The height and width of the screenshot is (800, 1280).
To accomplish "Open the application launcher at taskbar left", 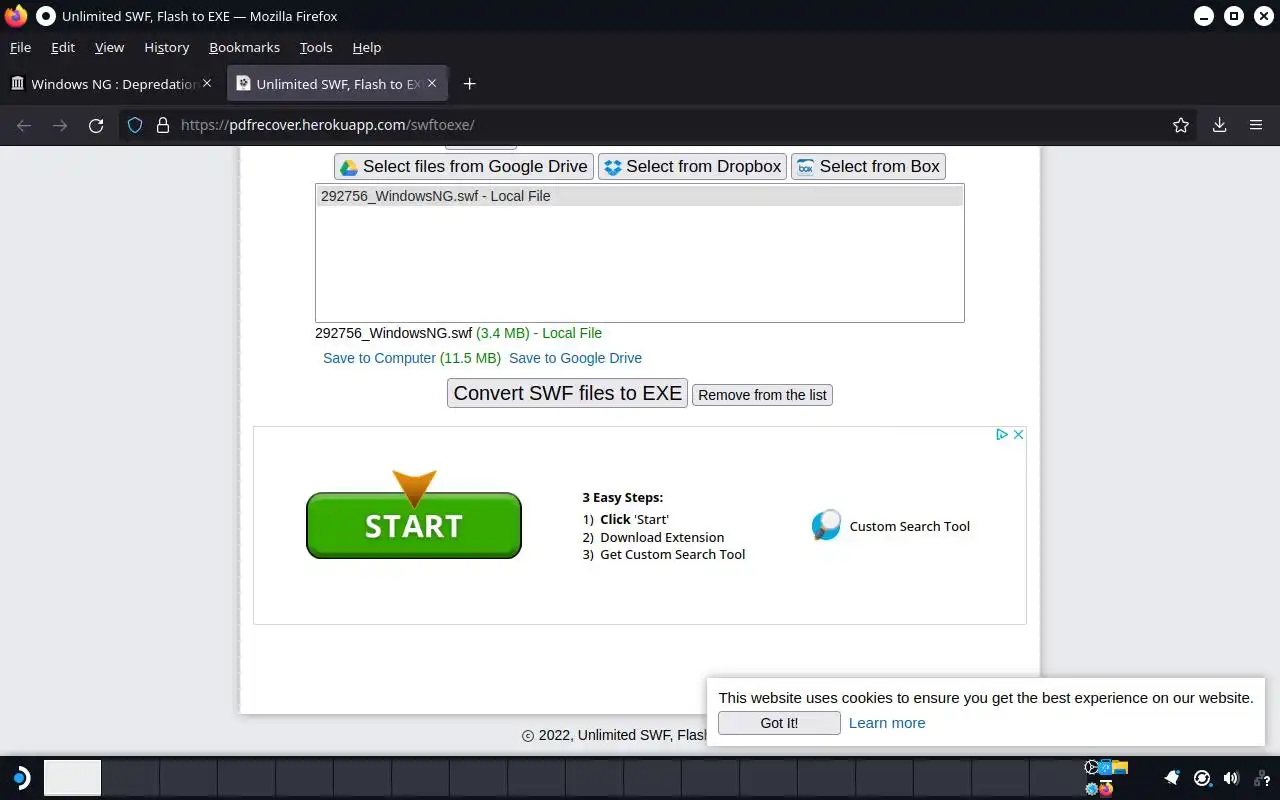I will tap(20, 778).
